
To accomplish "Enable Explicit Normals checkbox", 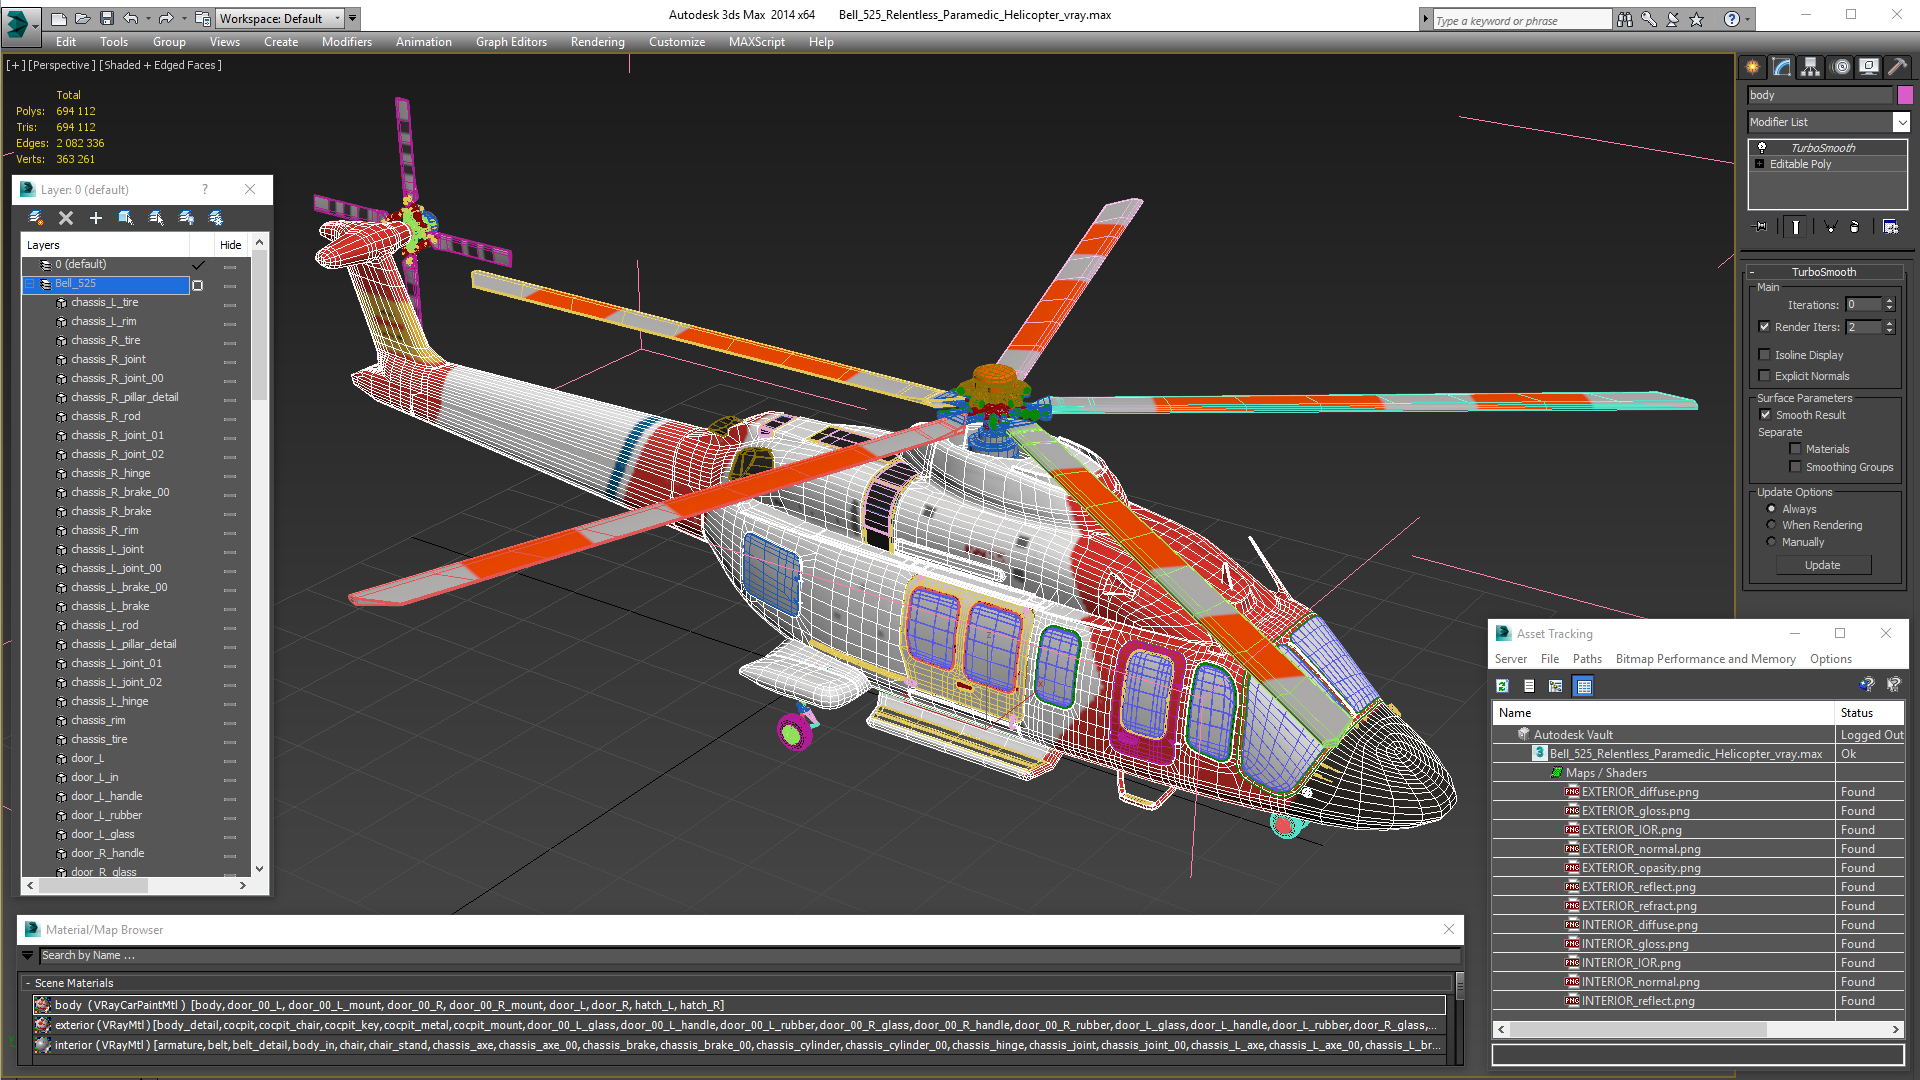I will click(1765, 375).
